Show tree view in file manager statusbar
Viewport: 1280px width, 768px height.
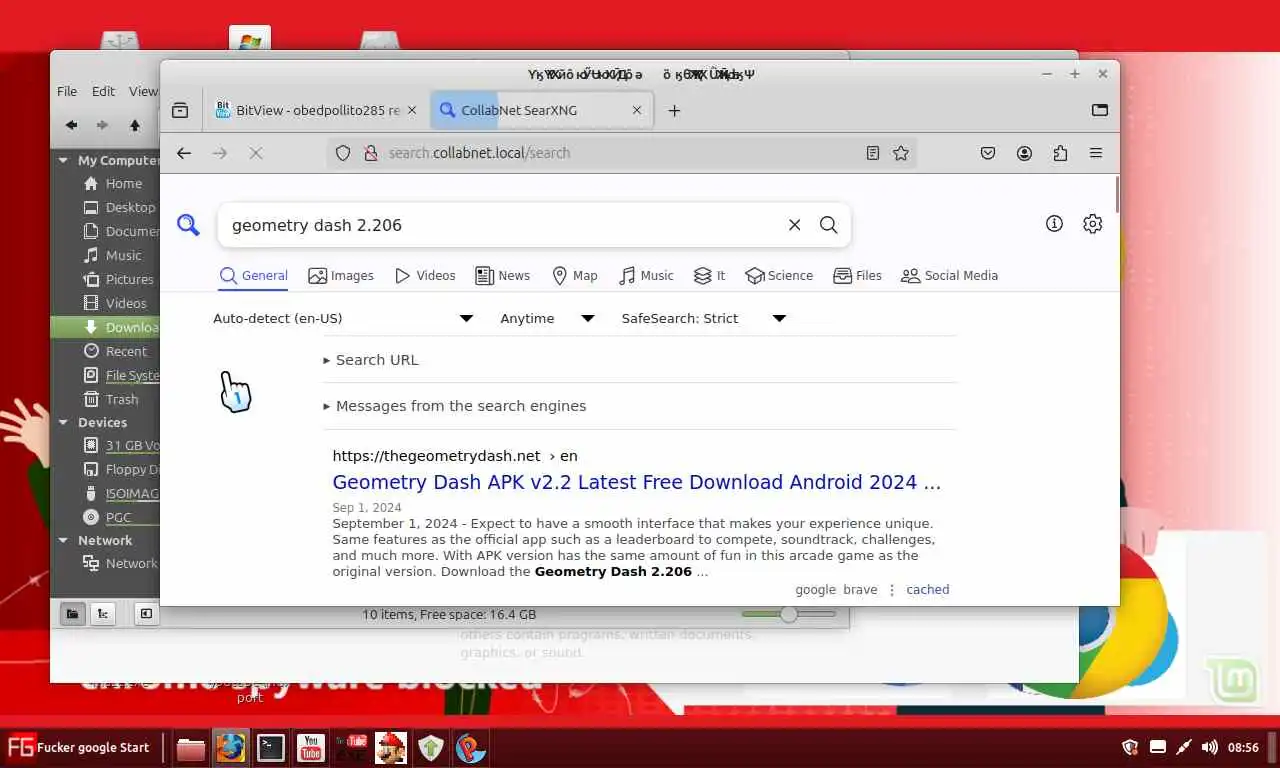point(102,614)
